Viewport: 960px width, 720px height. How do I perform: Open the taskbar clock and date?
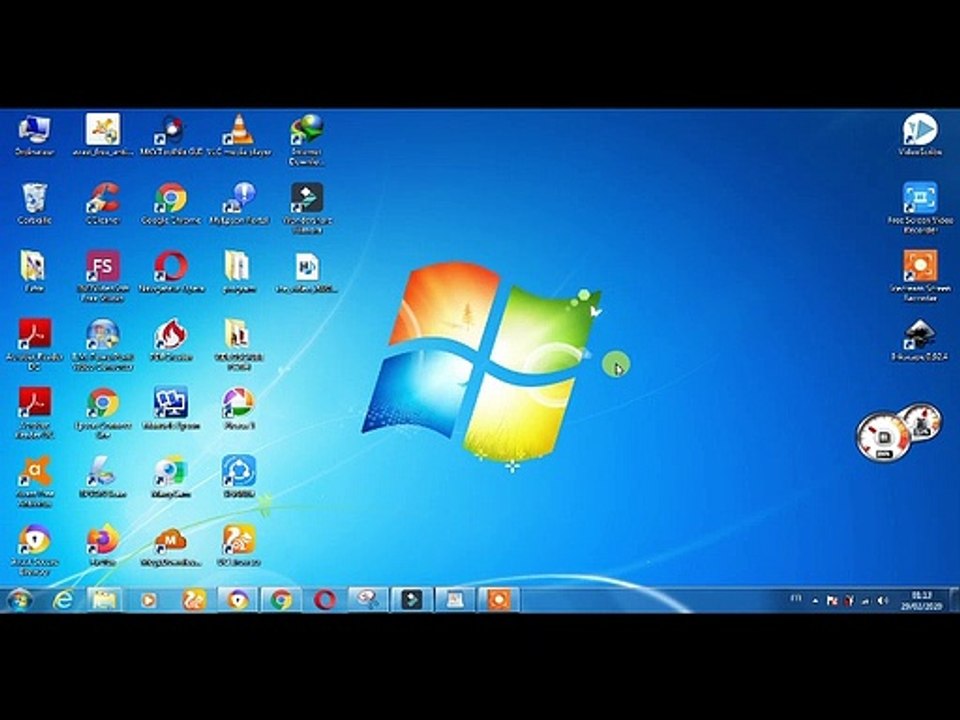coord(921,601)
